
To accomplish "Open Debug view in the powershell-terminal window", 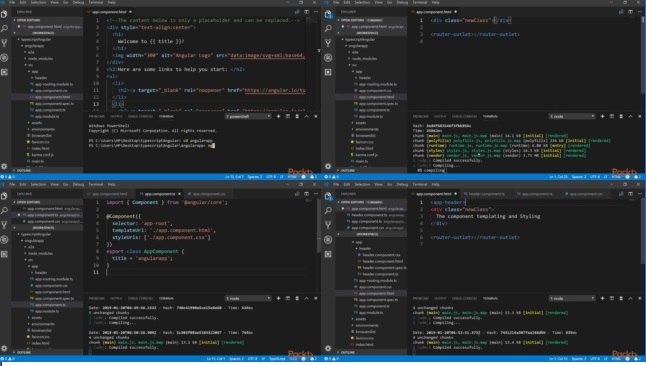I will click(x=4, y=57).
